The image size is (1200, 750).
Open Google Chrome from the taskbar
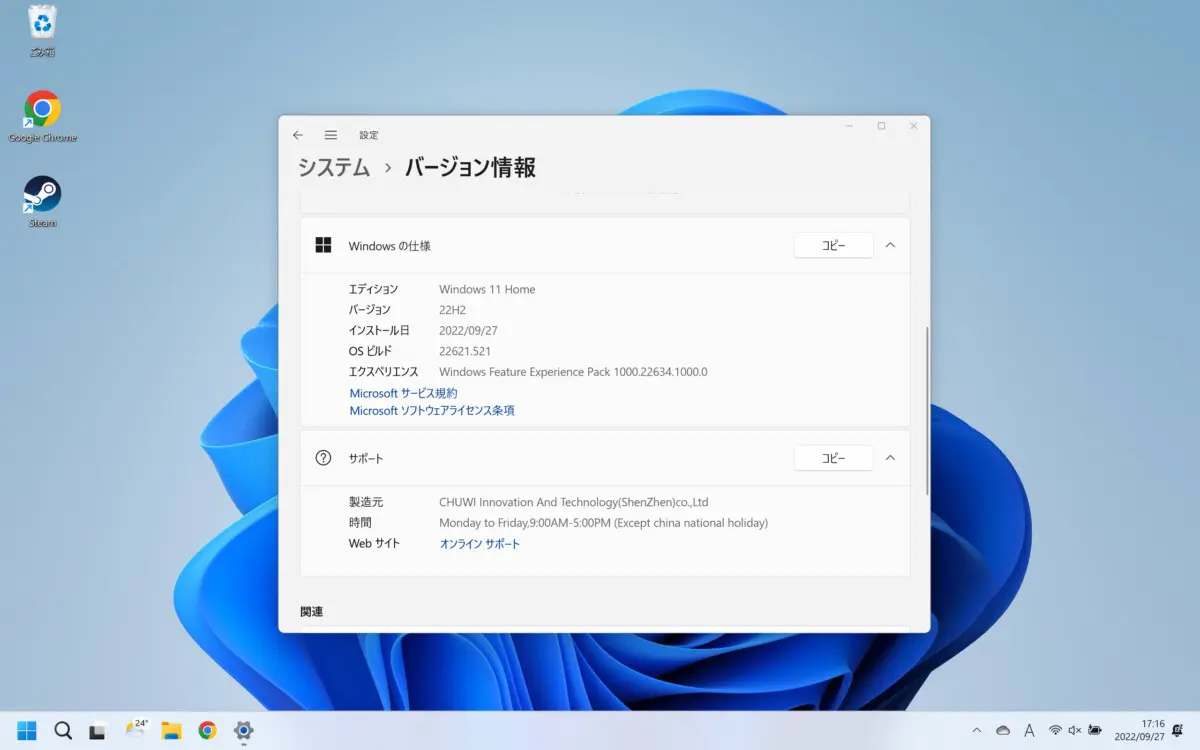click(207, 731)
